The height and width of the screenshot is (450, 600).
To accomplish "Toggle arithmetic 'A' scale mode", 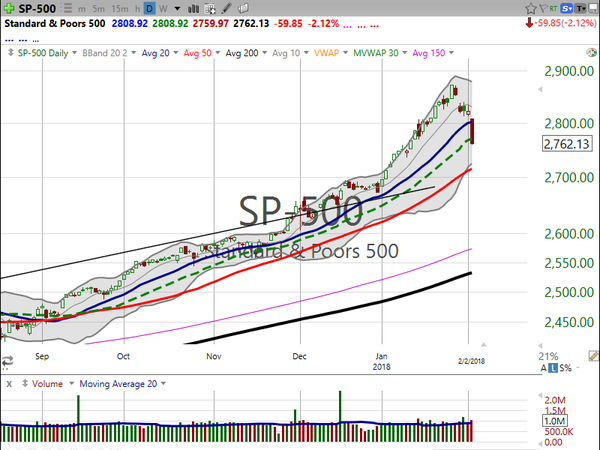I will coord(544,368).
